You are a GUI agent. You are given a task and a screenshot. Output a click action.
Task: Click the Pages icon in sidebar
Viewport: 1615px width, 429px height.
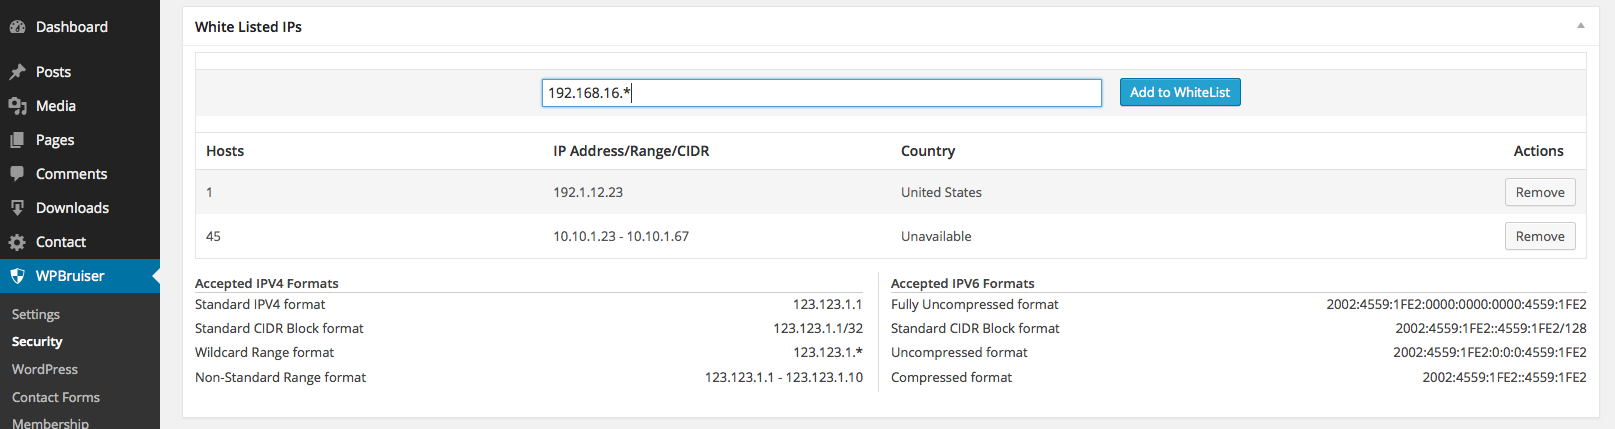pyautogui.click(x=17, y=140)
